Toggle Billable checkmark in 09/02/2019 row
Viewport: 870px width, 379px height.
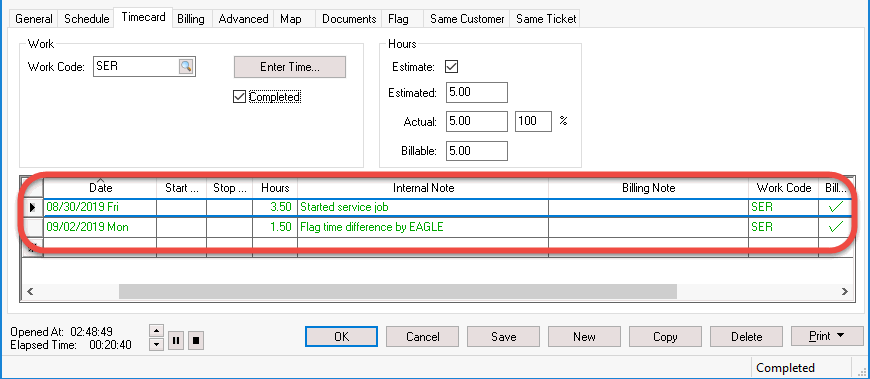point(835,227)
